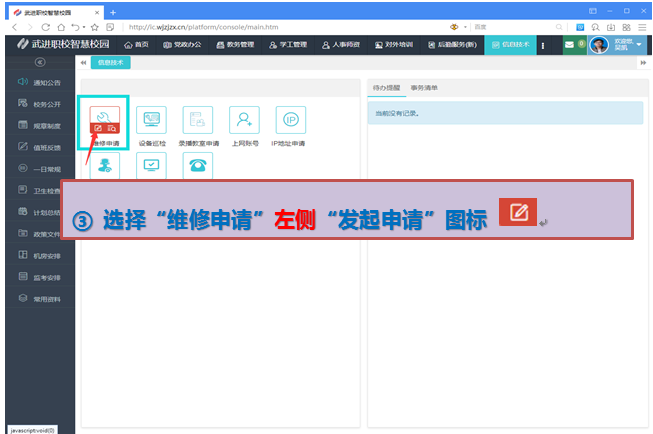
Task: Click the browser back arrow
Action: click(15, 27)
